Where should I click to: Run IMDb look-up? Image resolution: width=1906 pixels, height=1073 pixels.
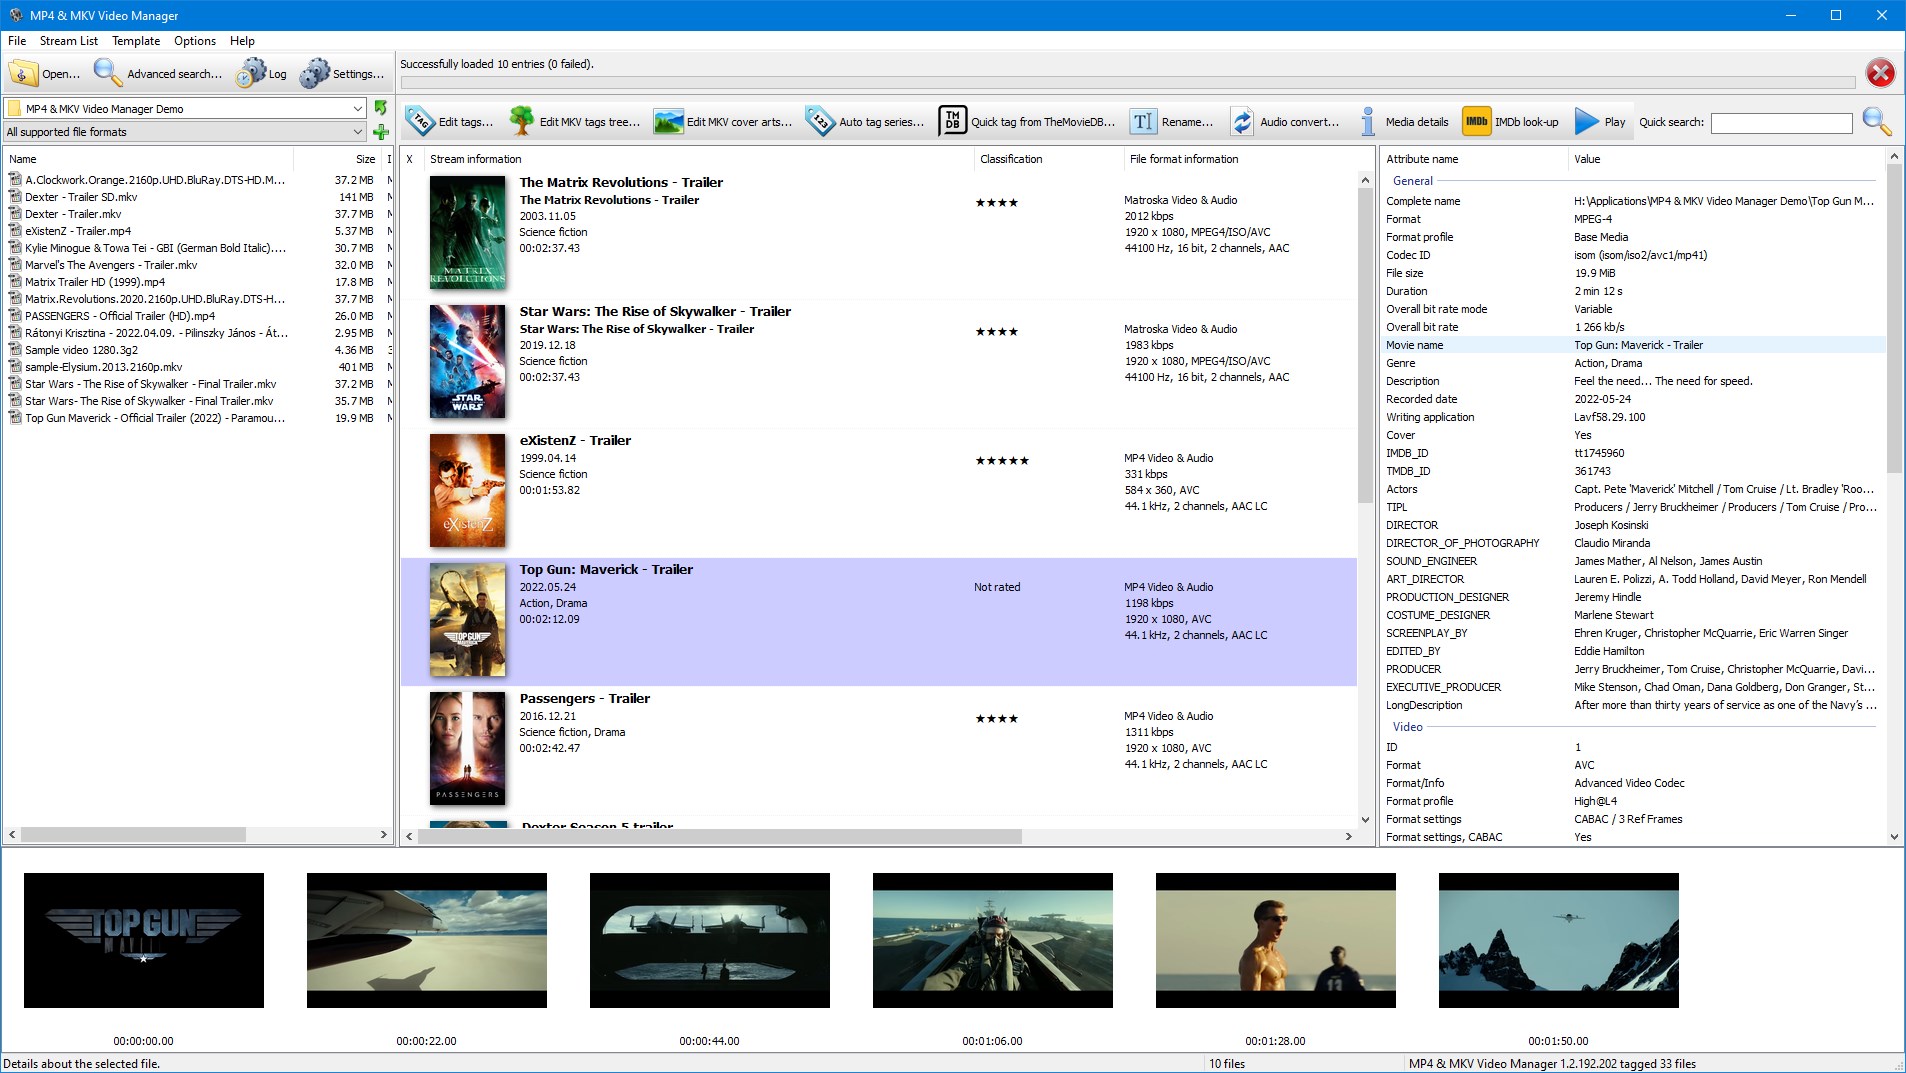click(1511, 122)
